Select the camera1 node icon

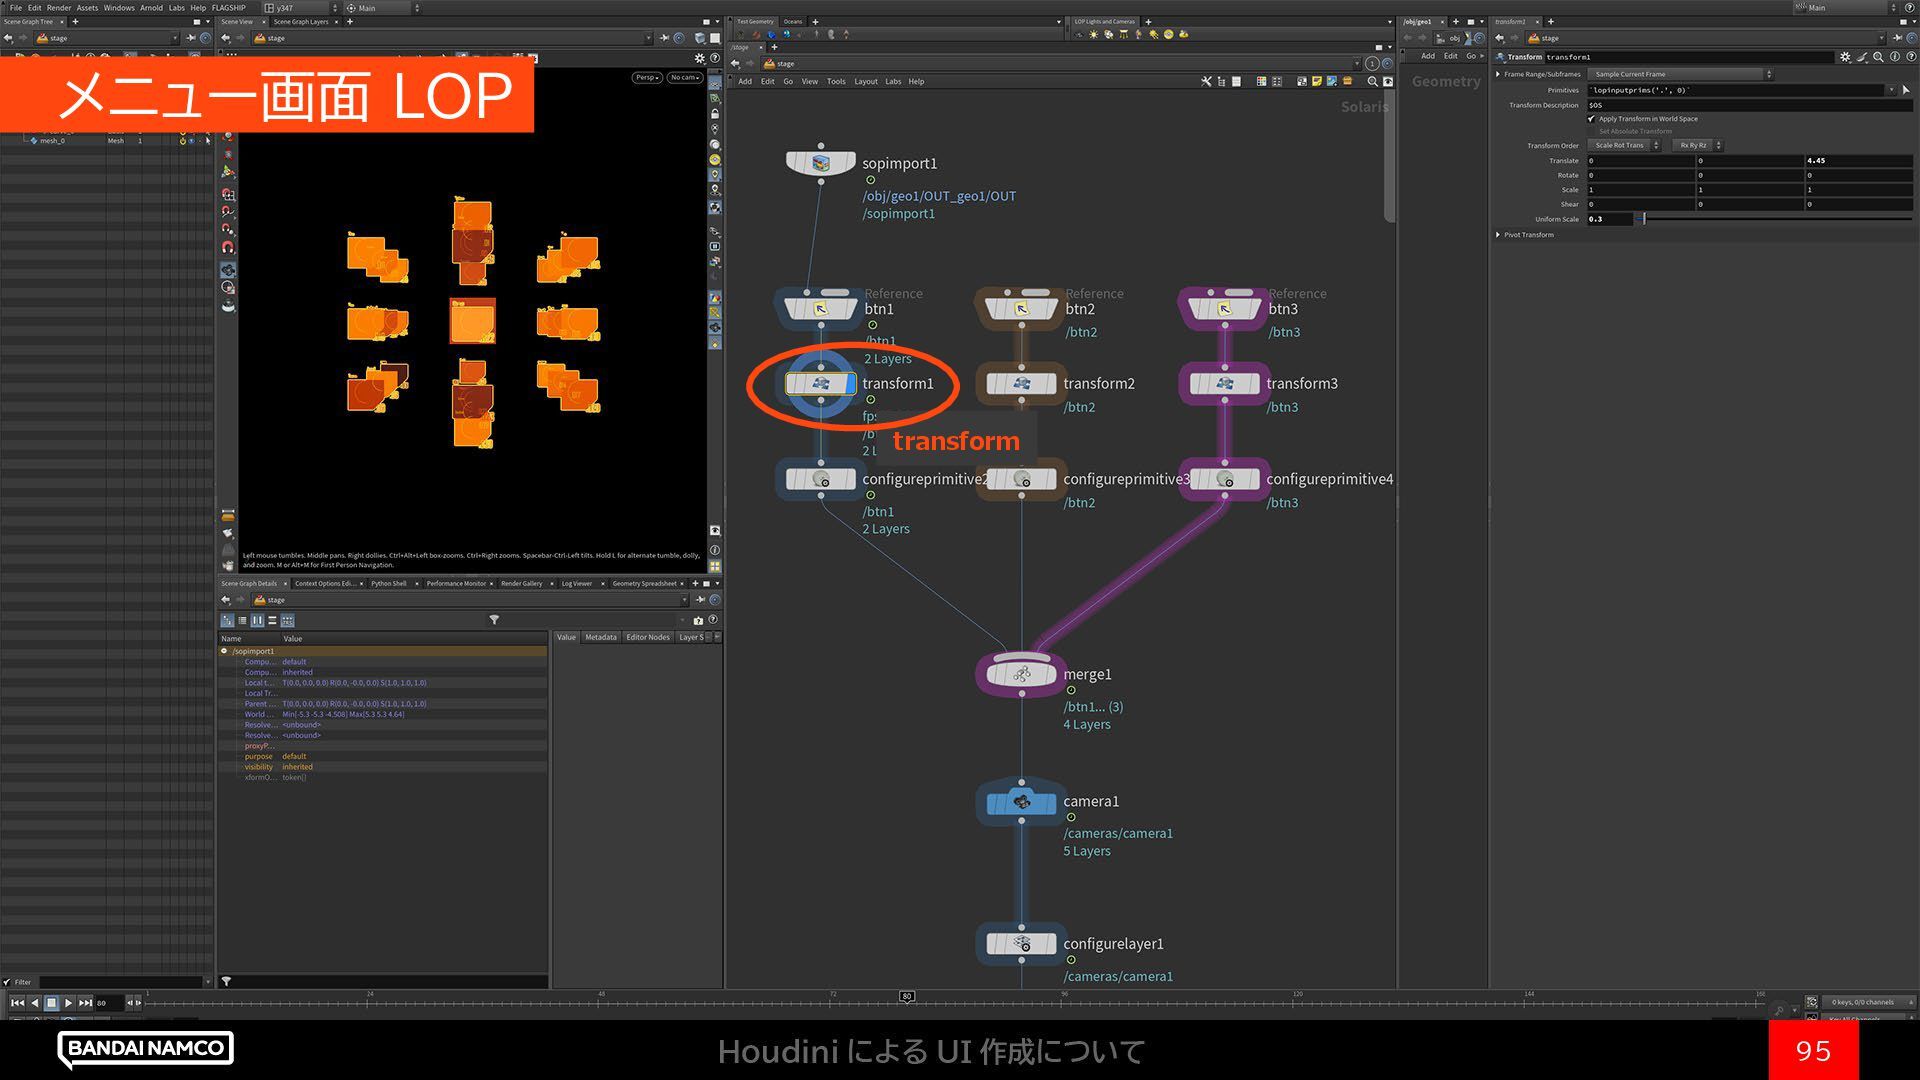click(x=1021, y=802)
